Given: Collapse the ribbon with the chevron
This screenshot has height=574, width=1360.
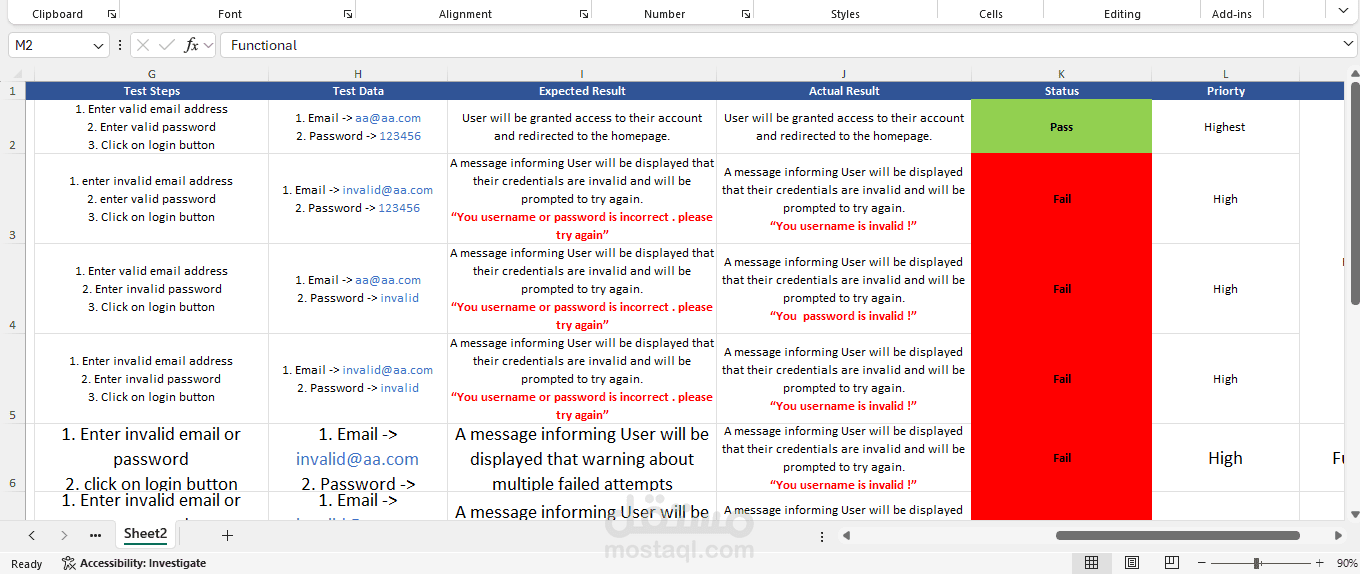Looking at the screenshot, I should tap(1343, 10).
